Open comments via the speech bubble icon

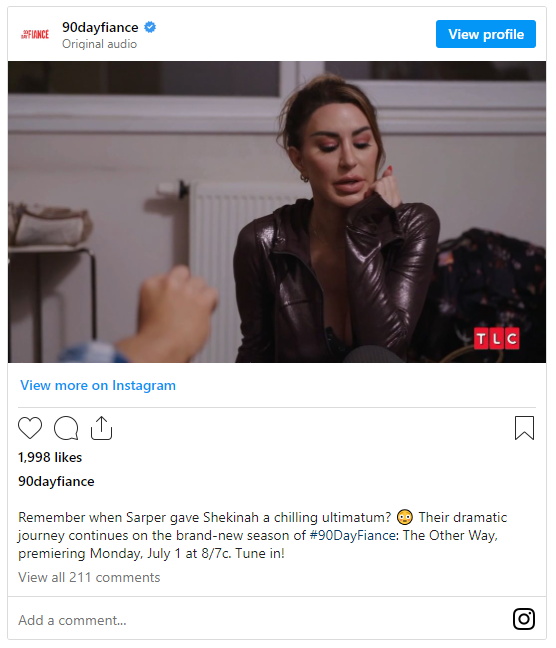[x=66, y=428]
